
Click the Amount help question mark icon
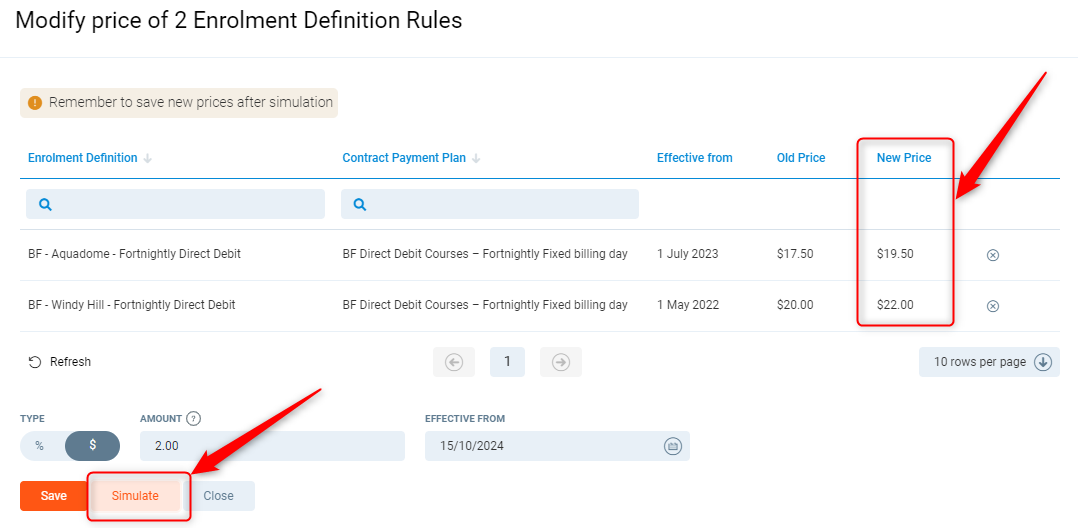(194, 419)
